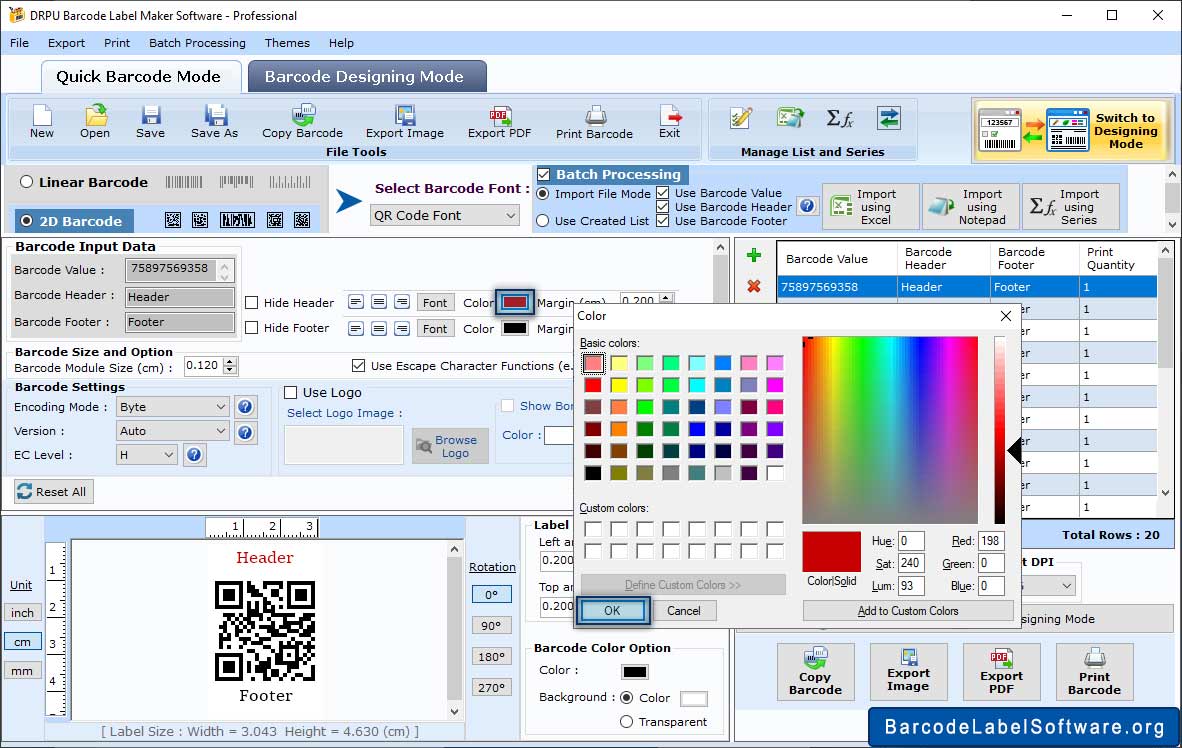
Task: Open batch processing help question icon
Action: point(807,206)
